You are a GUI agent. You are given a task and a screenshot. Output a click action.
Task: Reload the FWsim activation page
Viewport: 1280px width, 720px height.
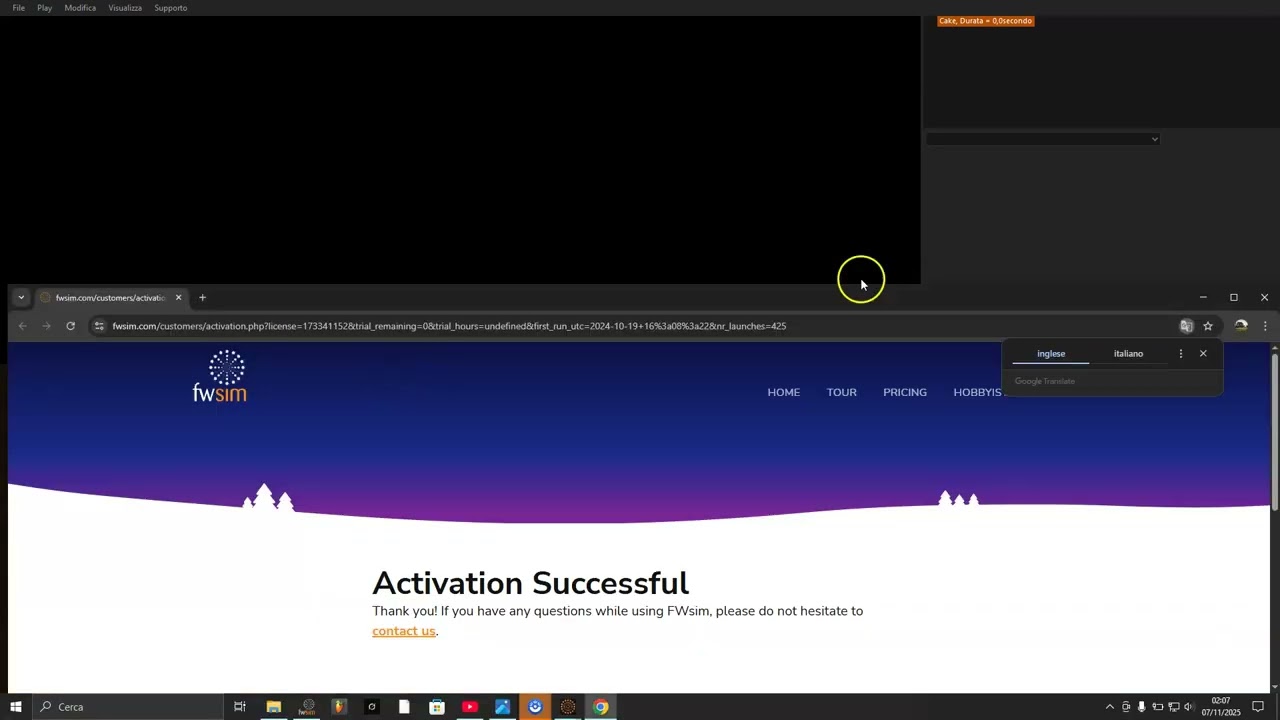[x=70, y=326]
